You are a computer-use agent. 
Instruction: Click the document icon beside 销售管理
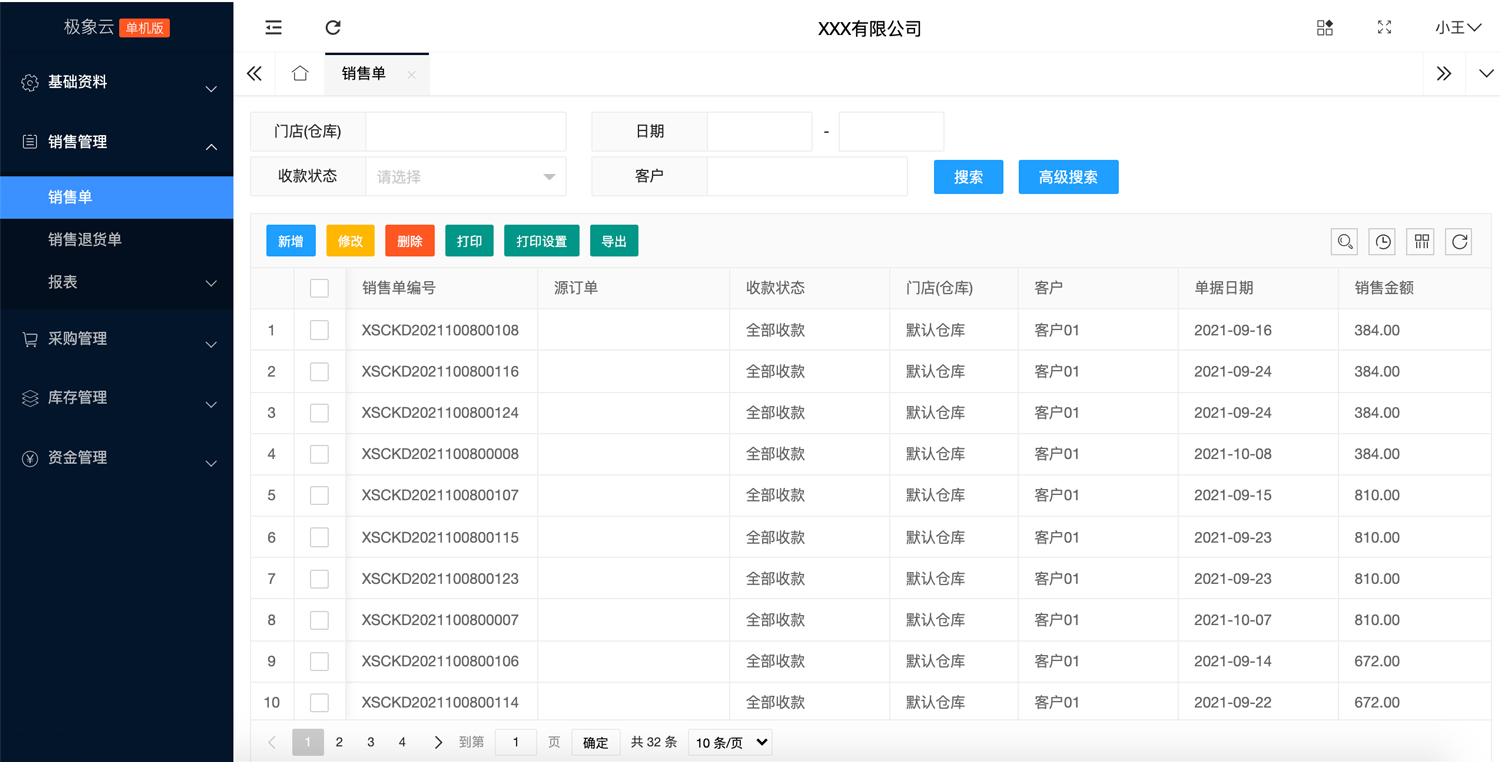point(30,142)
